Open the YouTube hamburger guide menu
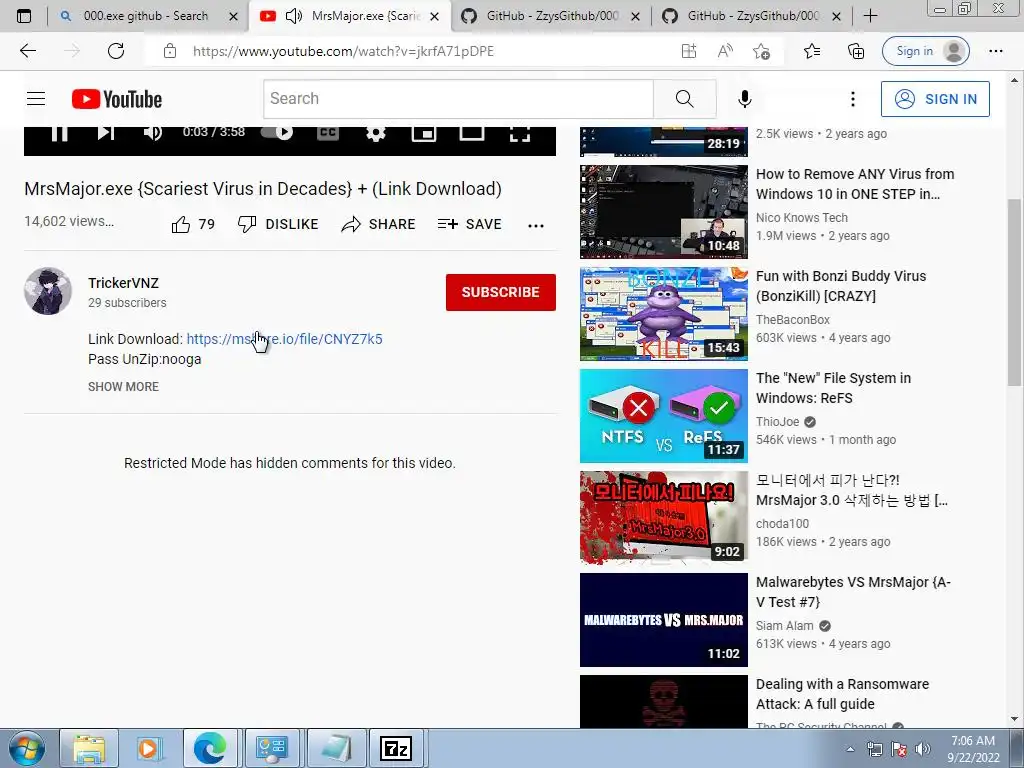The image size is (1024, 768). click(x=36, y=99)
